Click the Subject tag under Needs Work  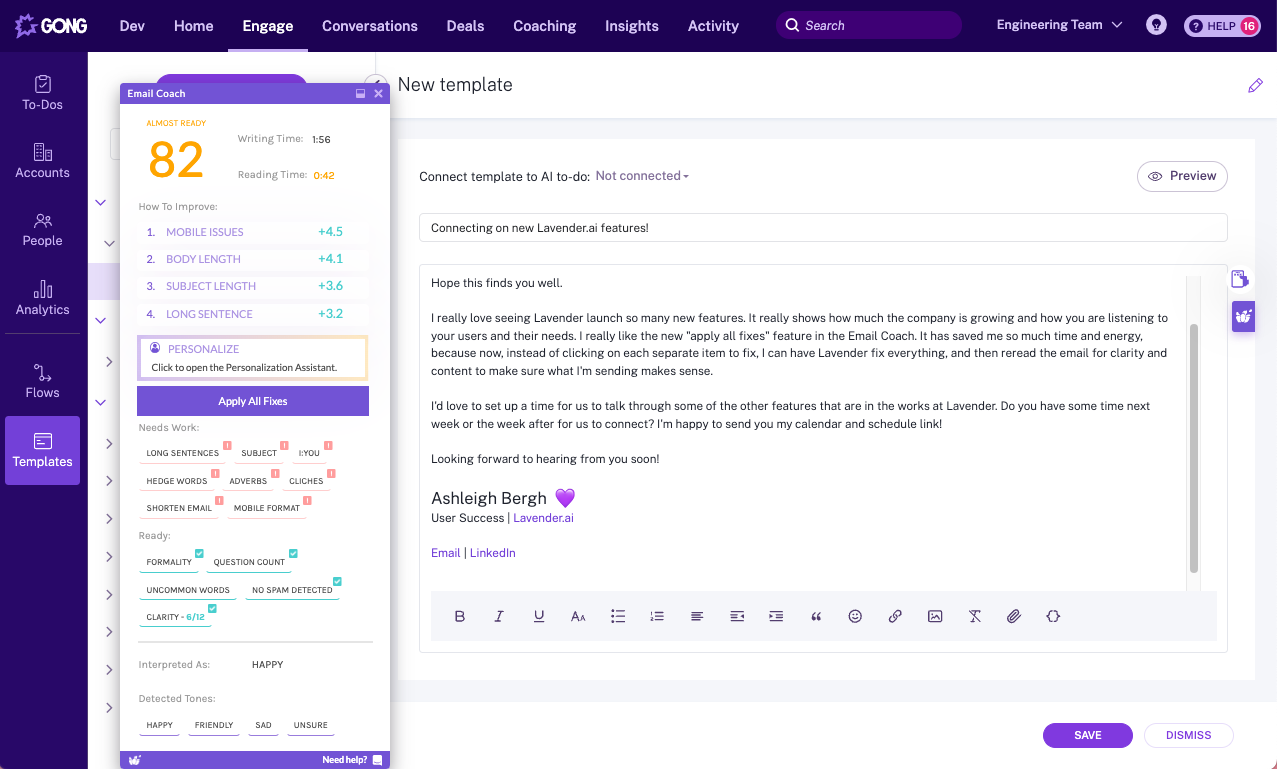[259, 453]
